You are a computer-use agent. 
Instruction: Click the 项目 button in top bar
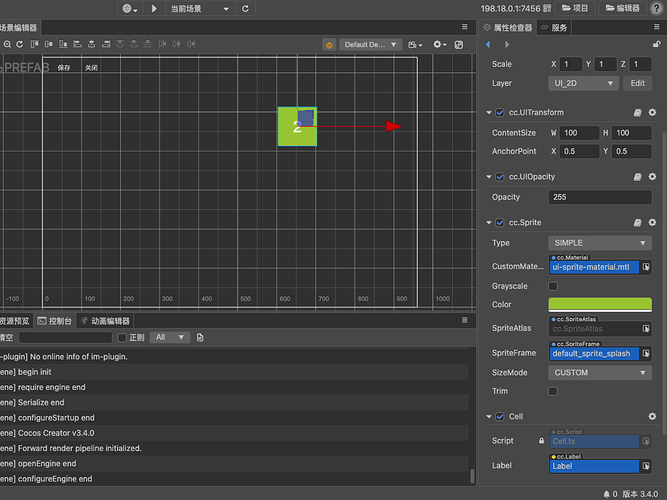tap(573, 8)
